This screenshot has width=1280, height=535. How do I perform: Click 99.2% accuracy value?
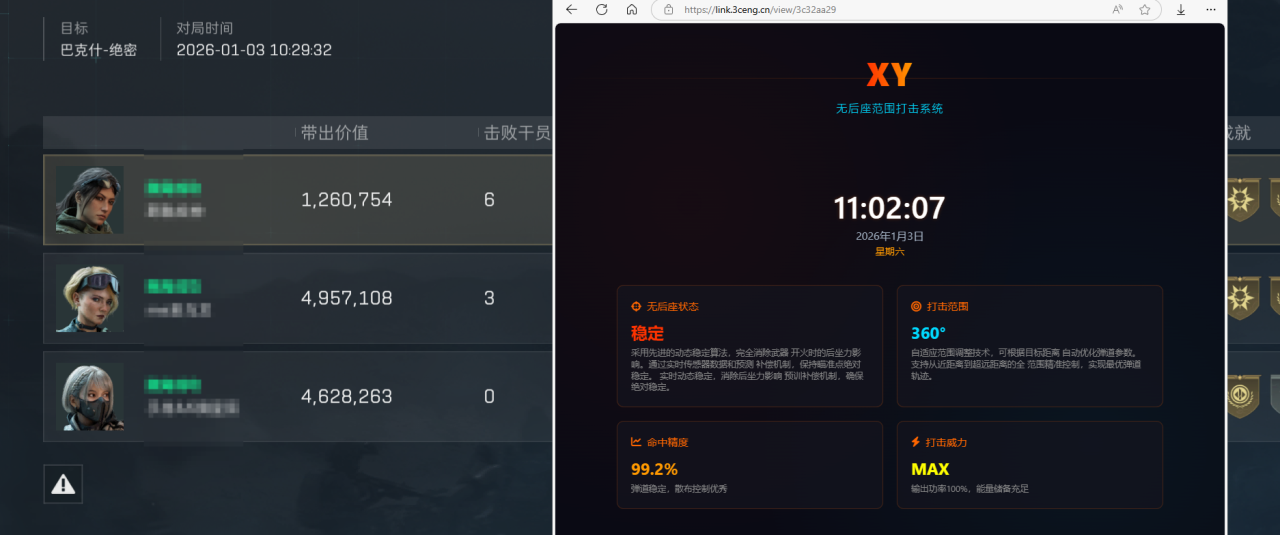[654, 469]
